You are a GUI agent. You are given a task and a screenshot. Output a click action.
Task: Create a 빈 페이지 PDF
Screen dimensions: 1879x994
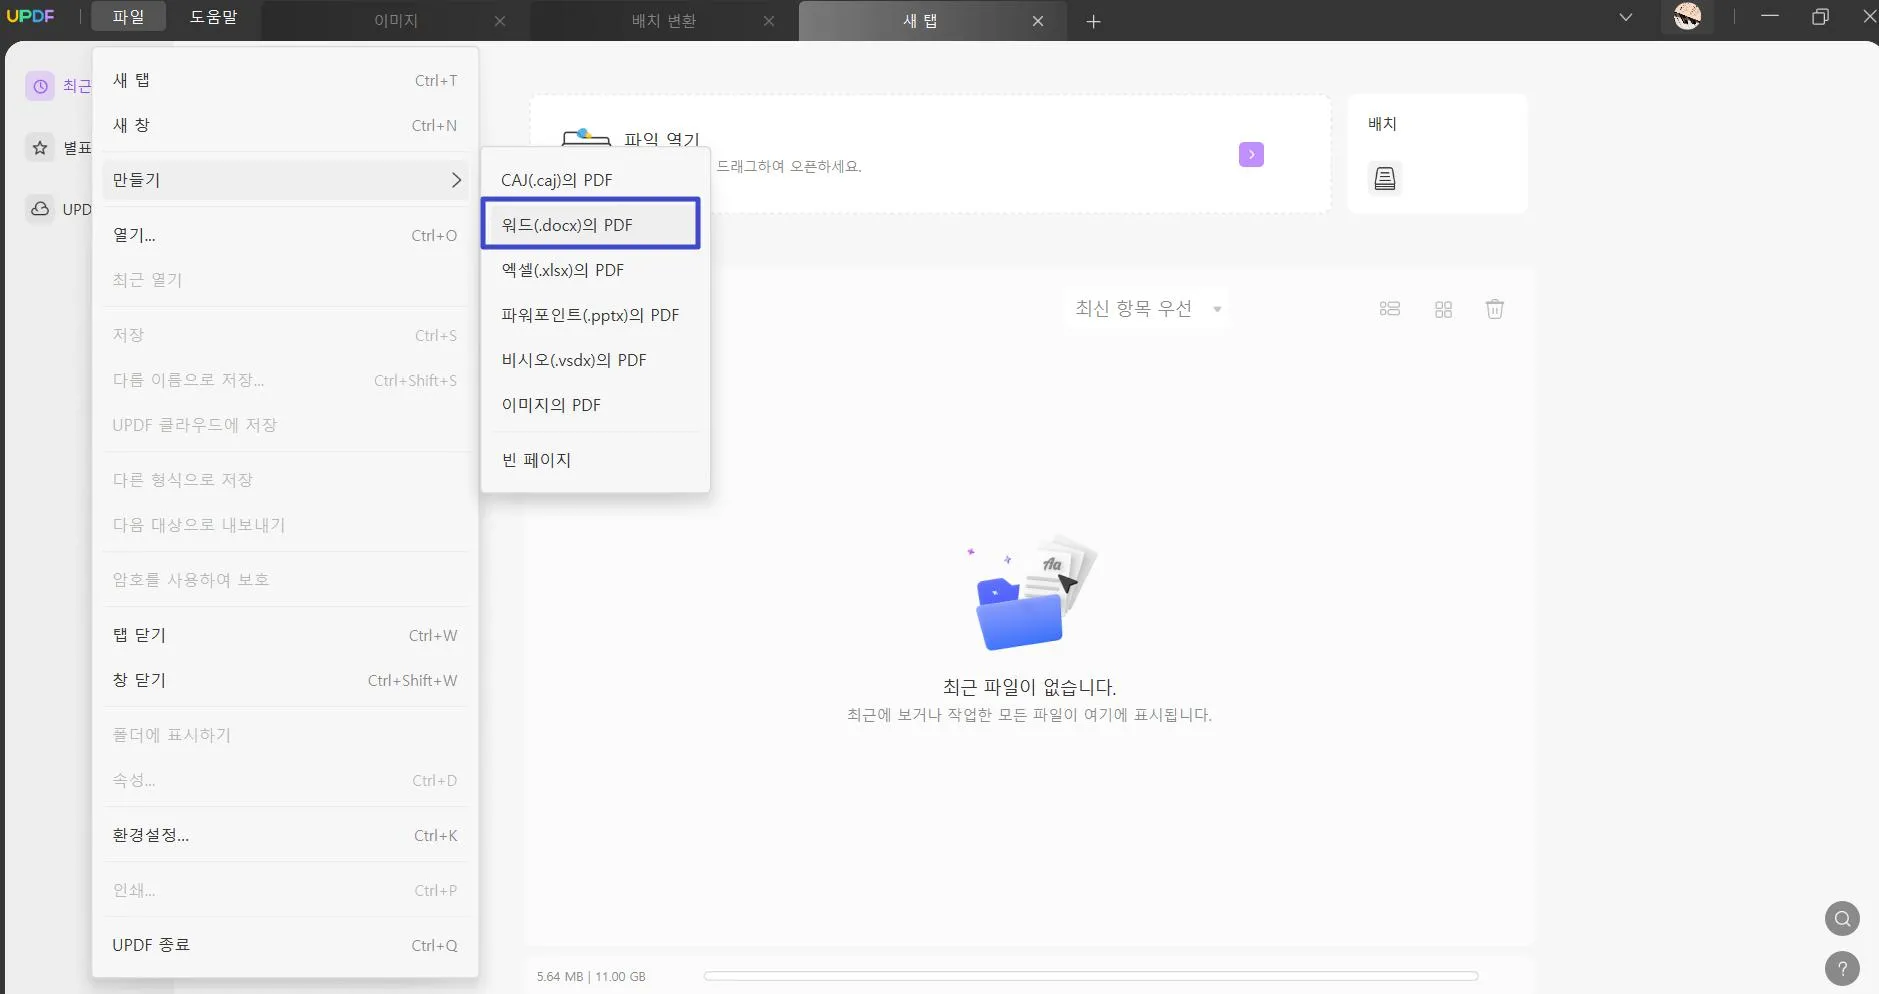pyautogui.click(x=594, y=460)
